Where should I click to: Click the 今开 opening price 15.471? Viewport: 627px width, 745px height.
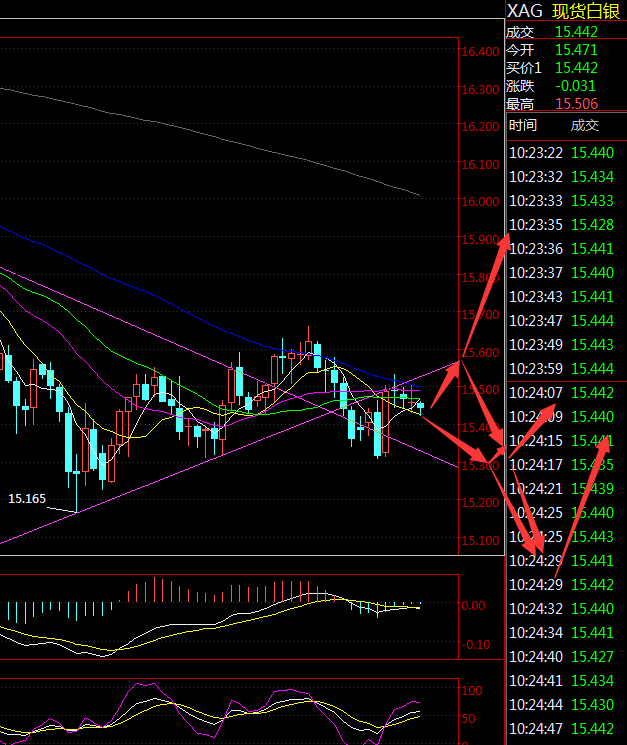click(576, 49)
